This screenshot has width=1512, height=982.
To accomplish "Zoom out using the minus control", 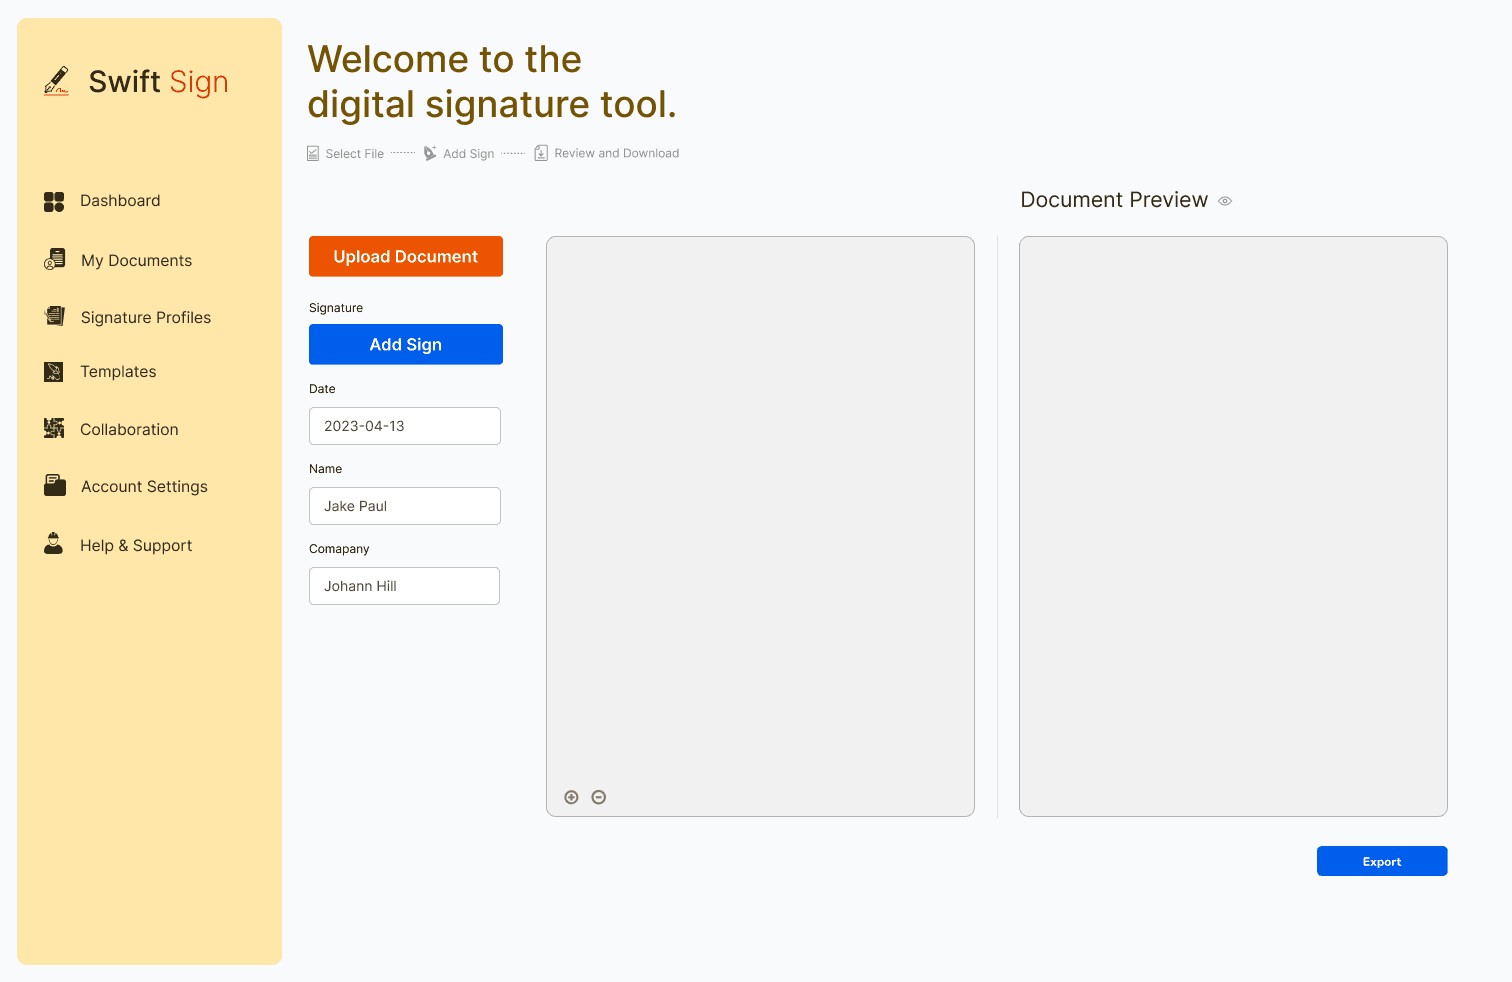I will point(598,797).
